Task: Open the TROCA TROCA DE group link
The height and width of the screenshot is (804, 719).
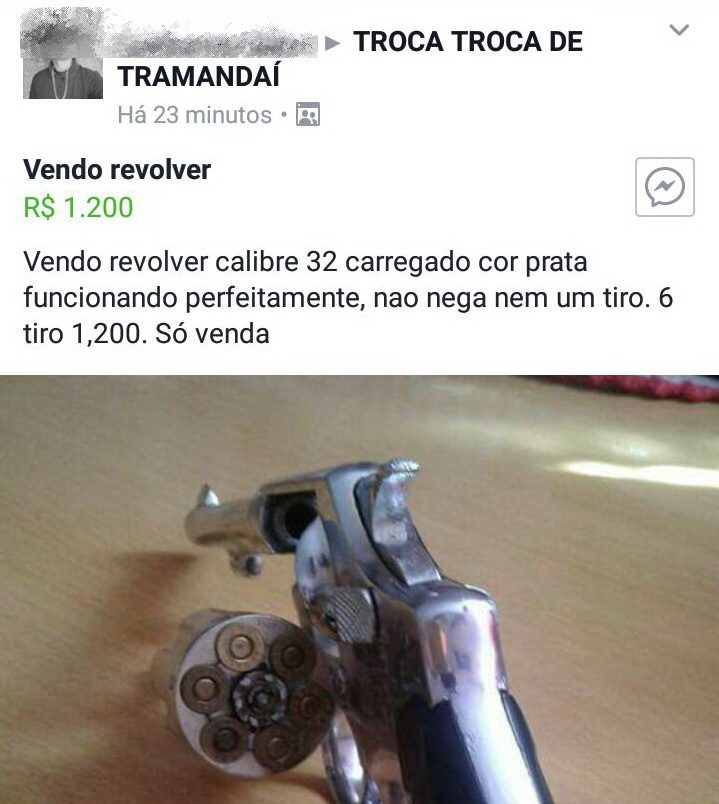Action: [468, 42]
